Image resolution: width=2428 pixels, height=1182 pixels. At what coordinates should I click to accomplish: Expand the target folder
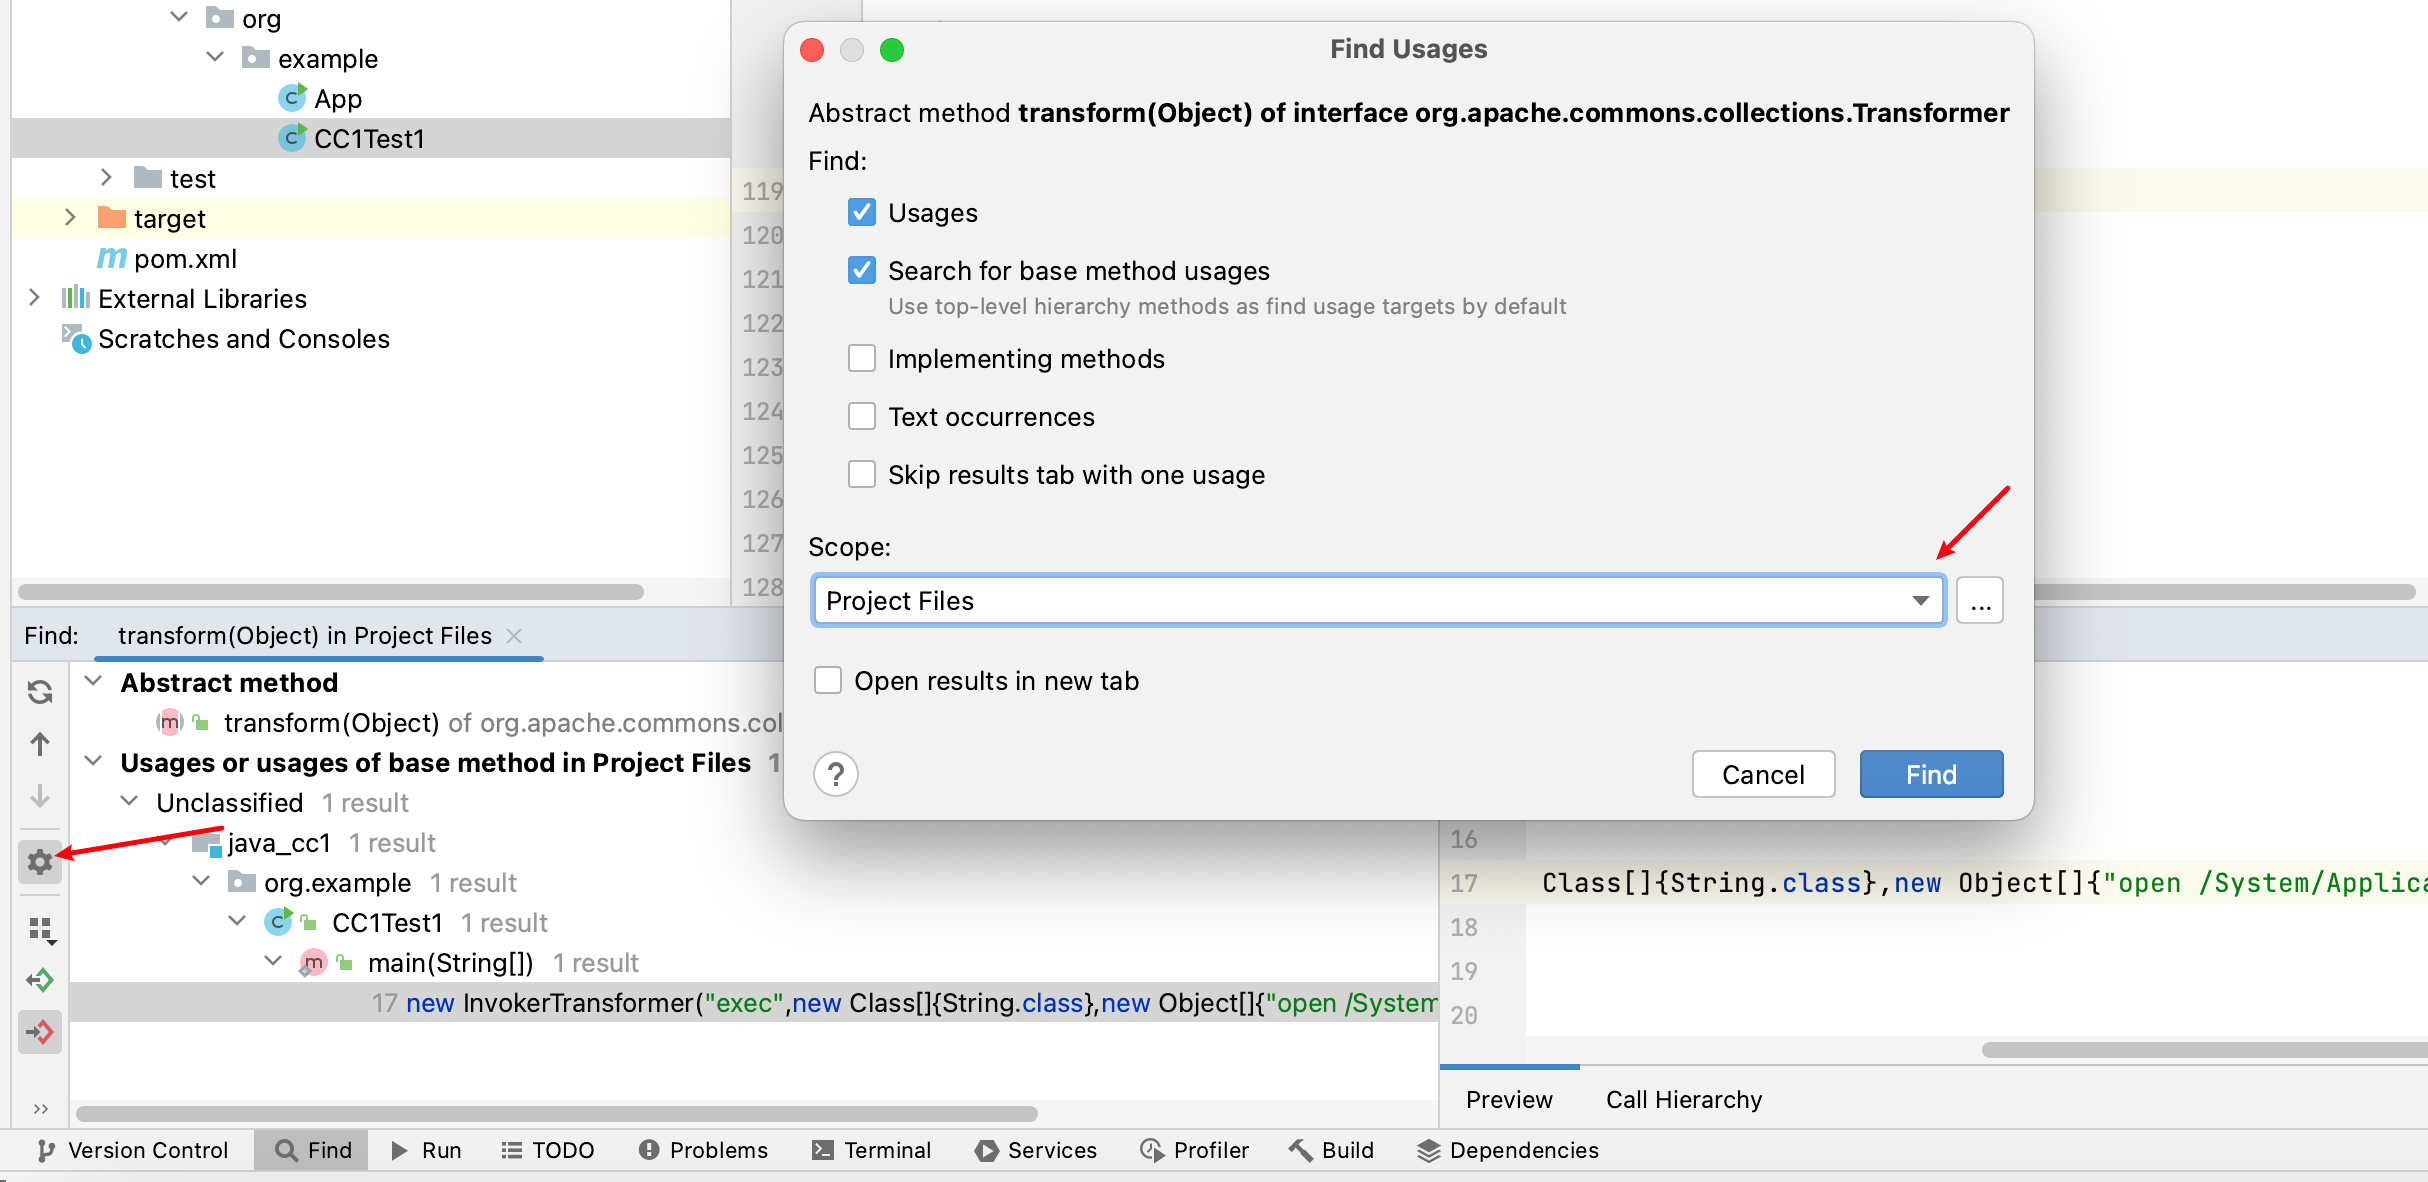coord(70,218)
